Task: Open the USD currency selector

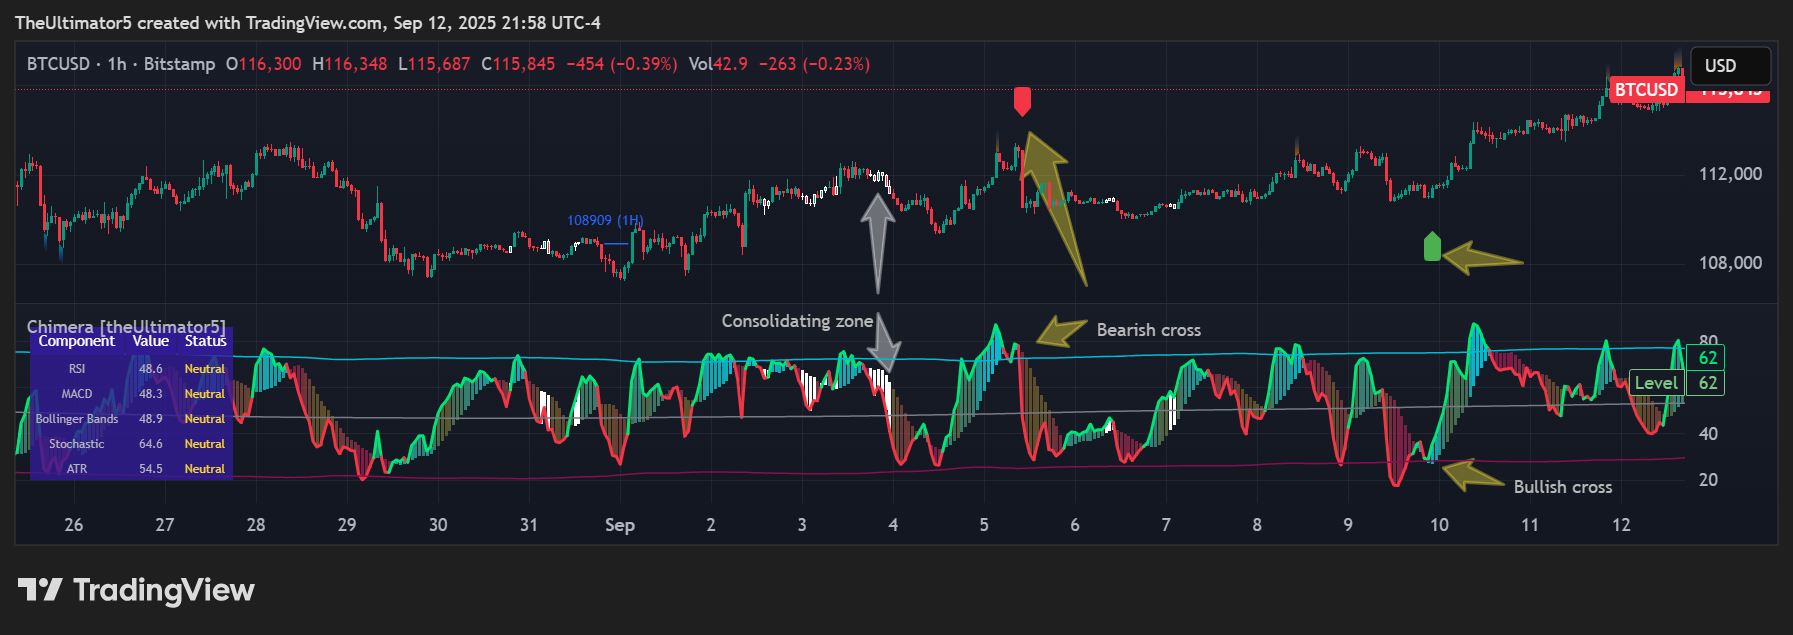Action: pos(1730,66)
